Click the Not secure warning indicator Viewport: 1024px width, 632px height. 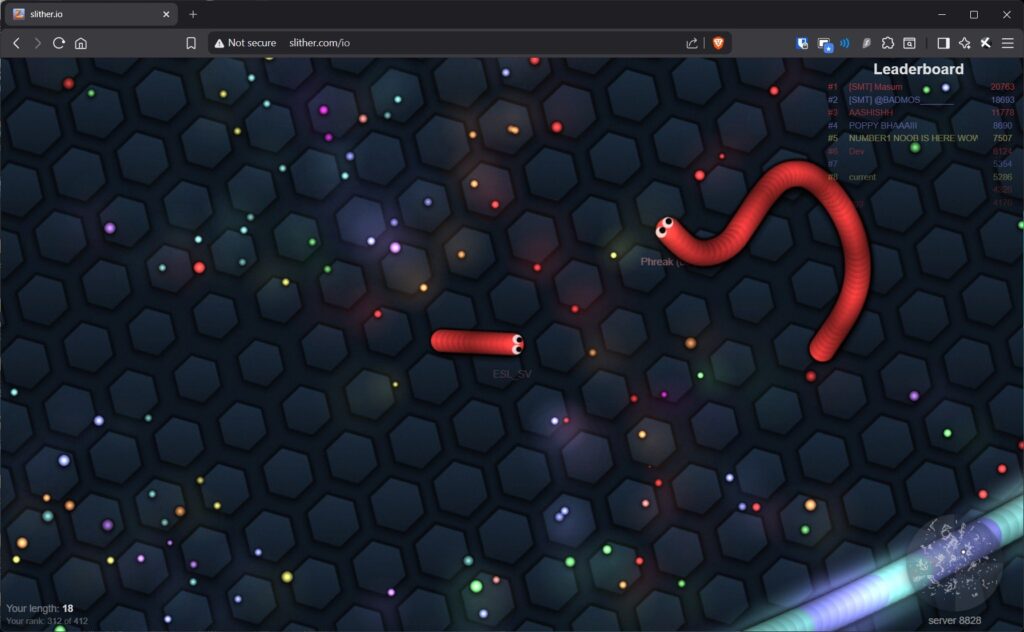click(x=246, y=43)
